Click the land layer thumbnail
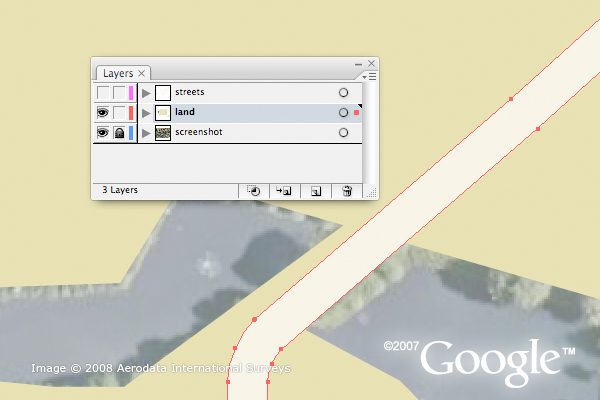This screenshot has width=600, height=400. [x=163, y=113]
